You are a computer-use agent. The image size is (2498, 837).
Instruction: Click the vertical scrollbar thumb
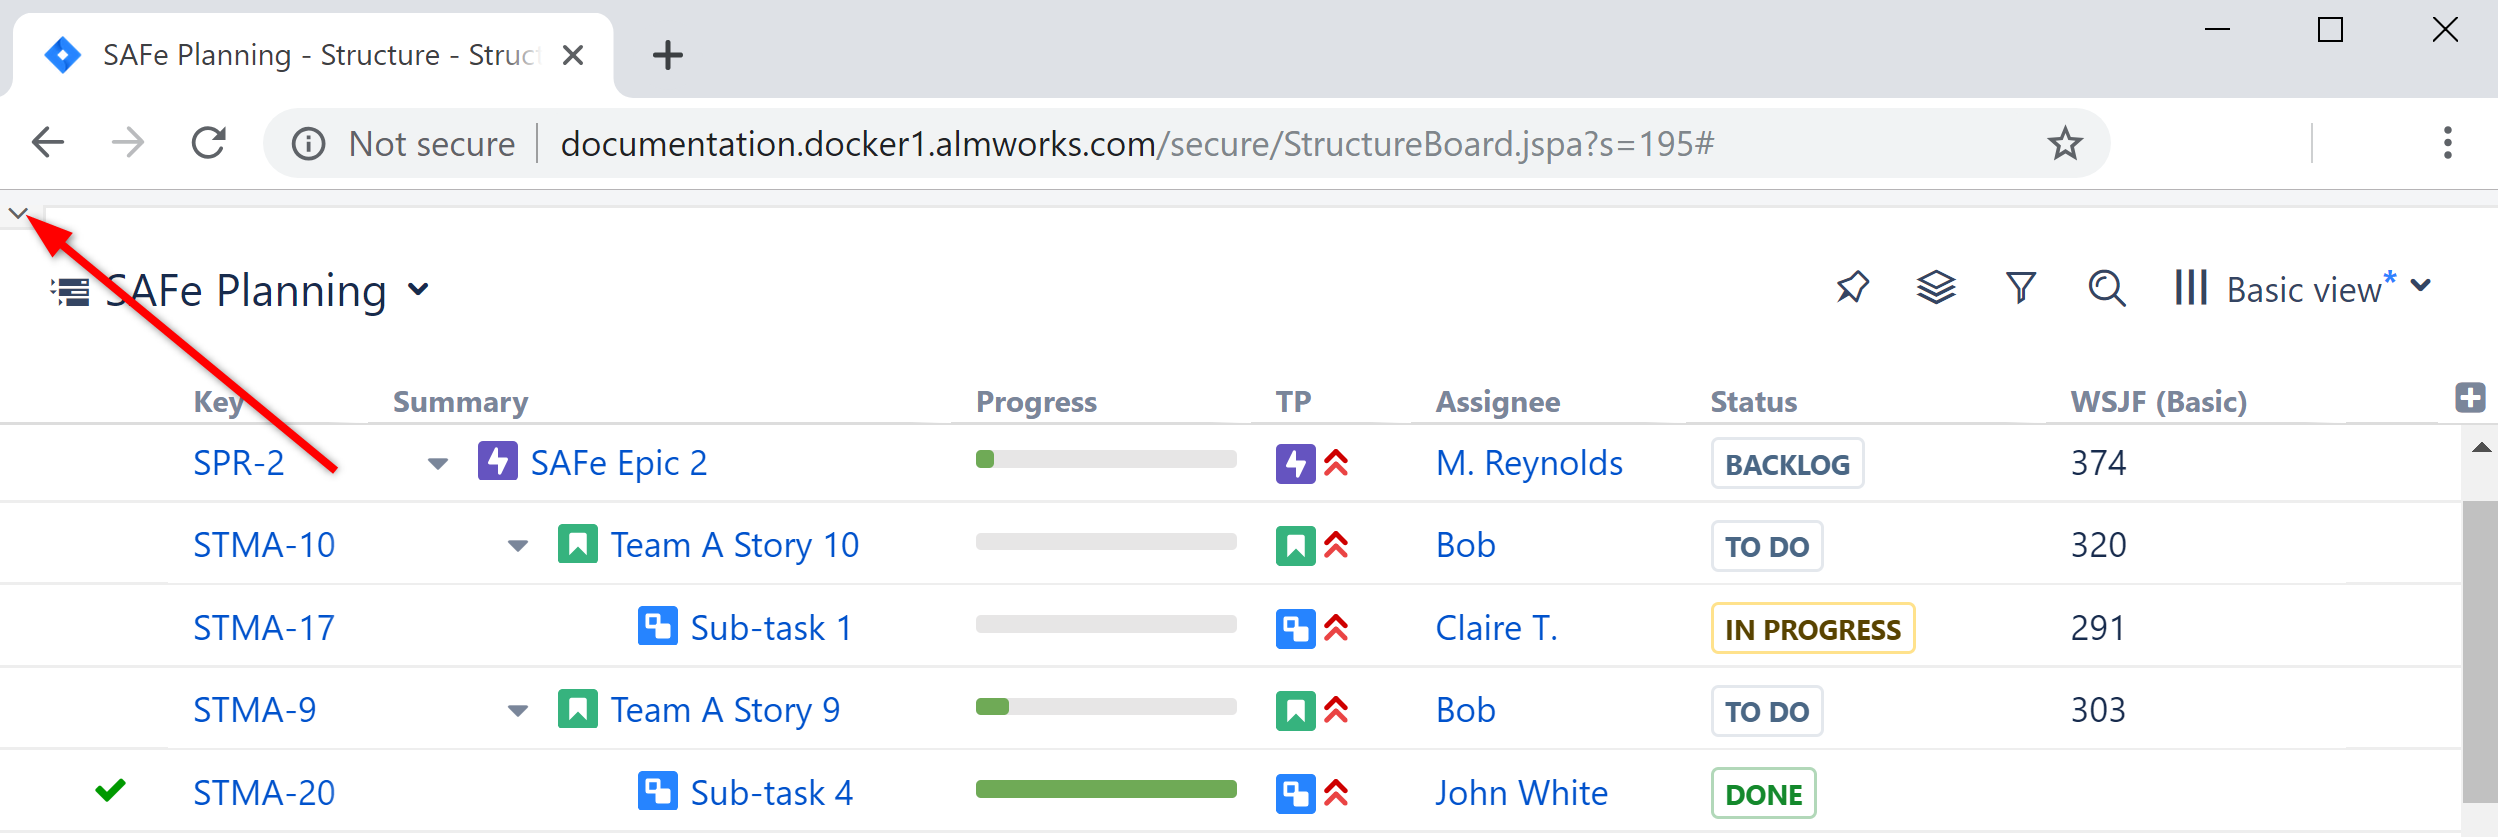pos(2480,650)
